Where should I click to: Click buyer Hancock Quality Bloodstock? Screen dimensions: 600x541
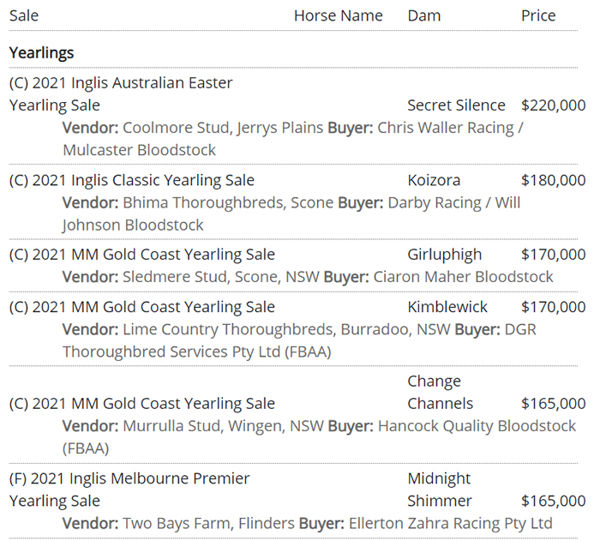pyautogui.click(x=476, y=426)
